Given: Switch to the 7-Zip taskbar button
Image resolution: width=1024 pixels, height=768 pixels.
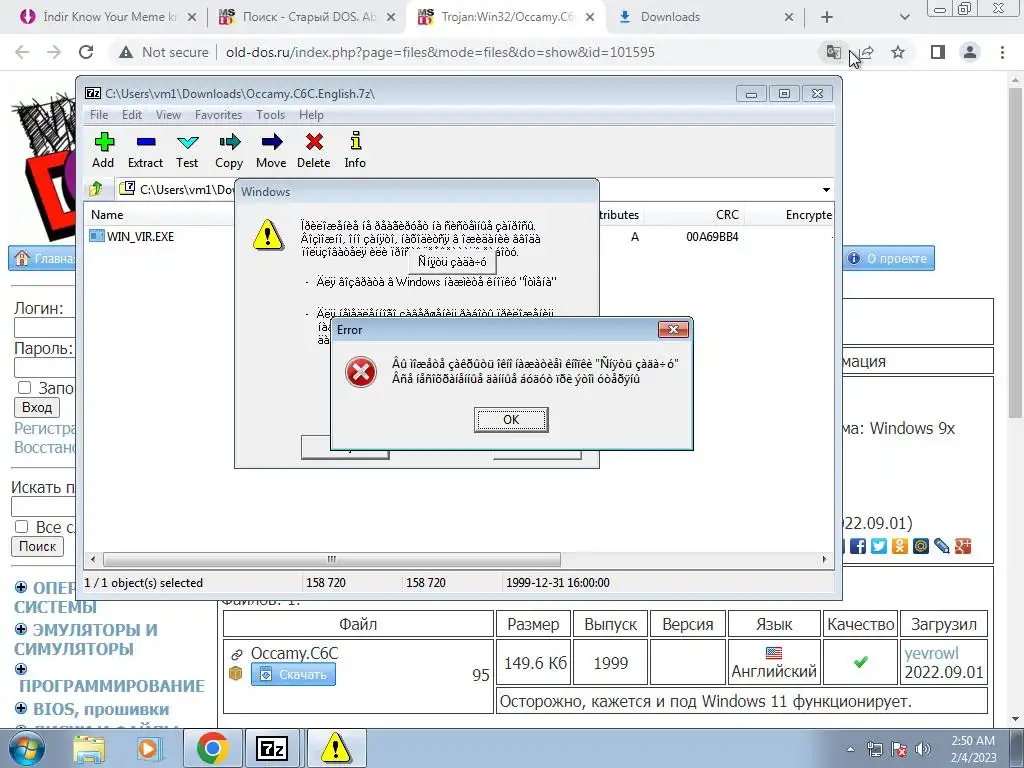Looking at the screenshot, I should [272, 748].
